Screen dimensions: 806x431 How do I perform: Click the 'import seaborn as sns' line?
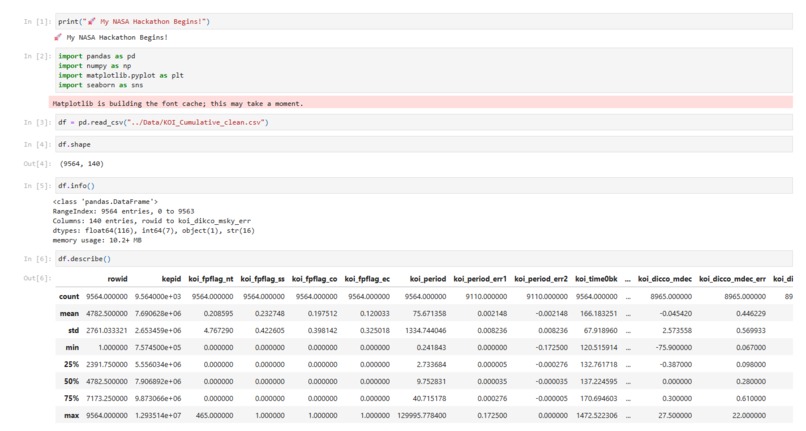point(101,85)
